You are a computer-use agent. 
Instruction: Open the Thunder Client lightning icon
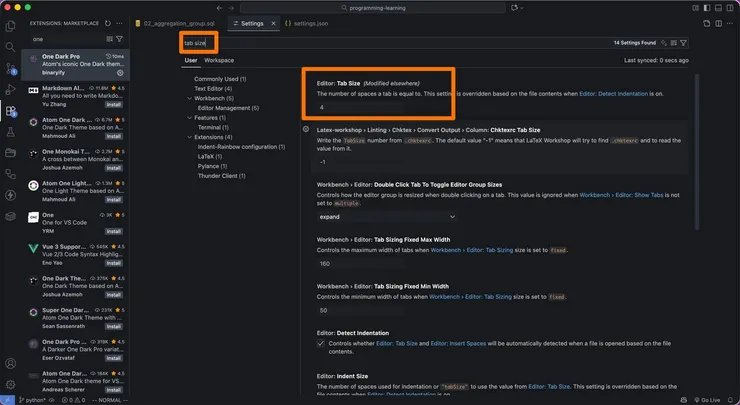click(x=10, y=195)
